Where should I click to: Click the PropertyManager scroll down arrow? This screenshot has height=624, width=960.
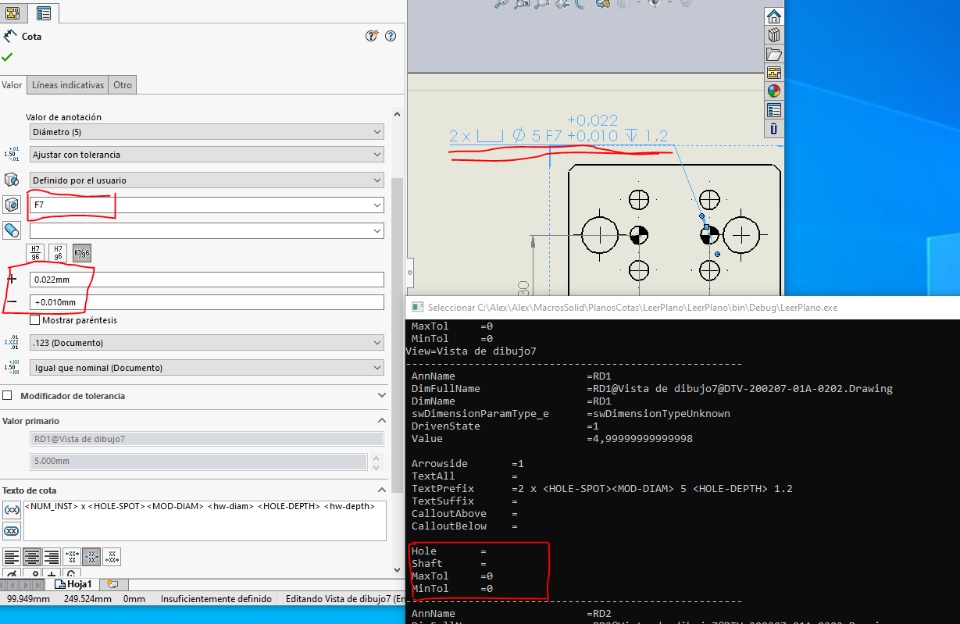(397, 570)
